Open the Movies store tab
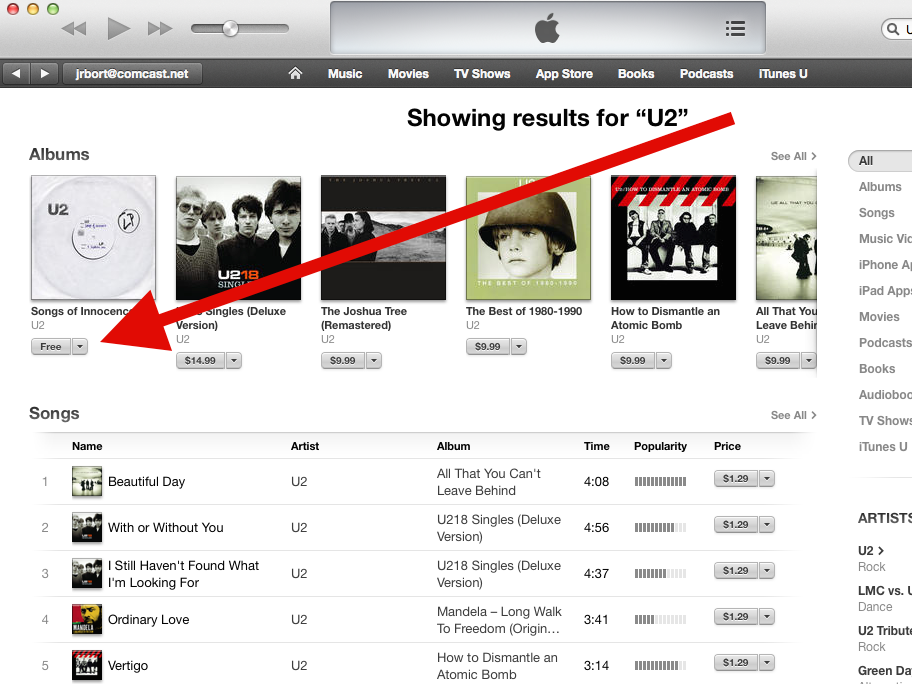Screen dimensions: 912x684 (x=408, y=74)
